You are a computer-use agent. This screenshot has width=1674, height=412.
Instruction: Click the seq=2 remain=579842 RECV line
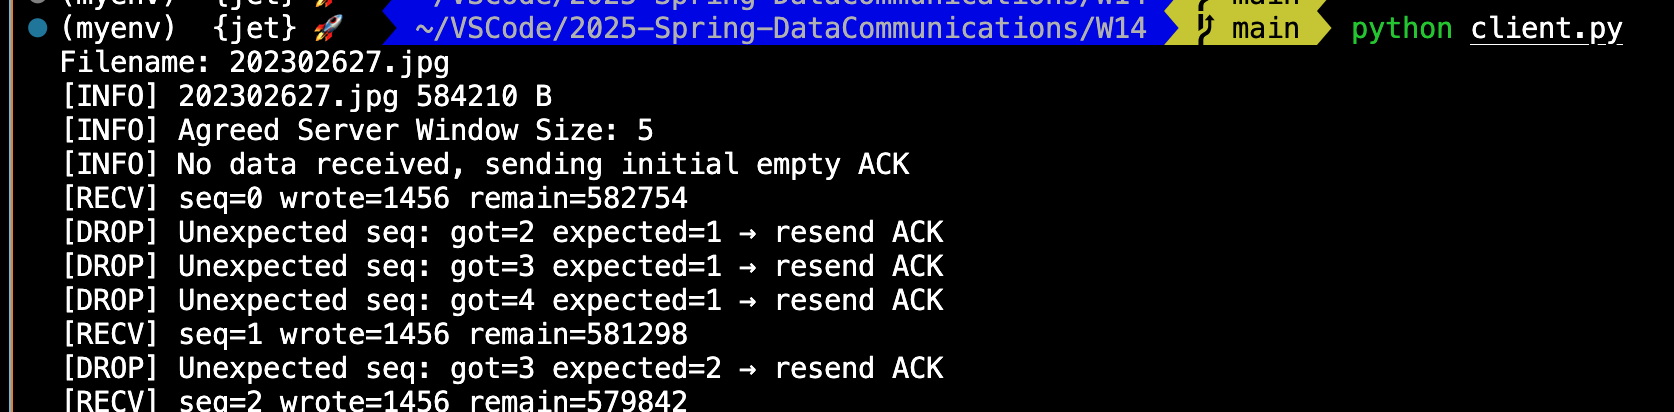[374, 400]
